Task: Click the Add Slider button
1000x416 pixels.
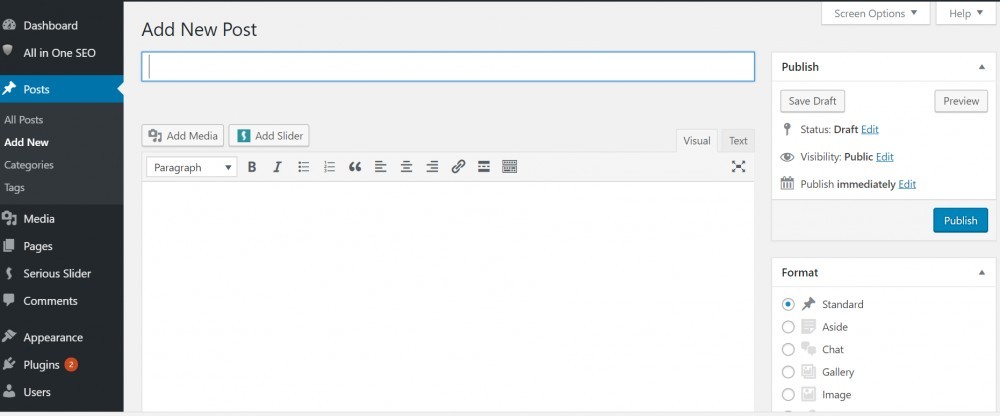Action: point(269,135)
